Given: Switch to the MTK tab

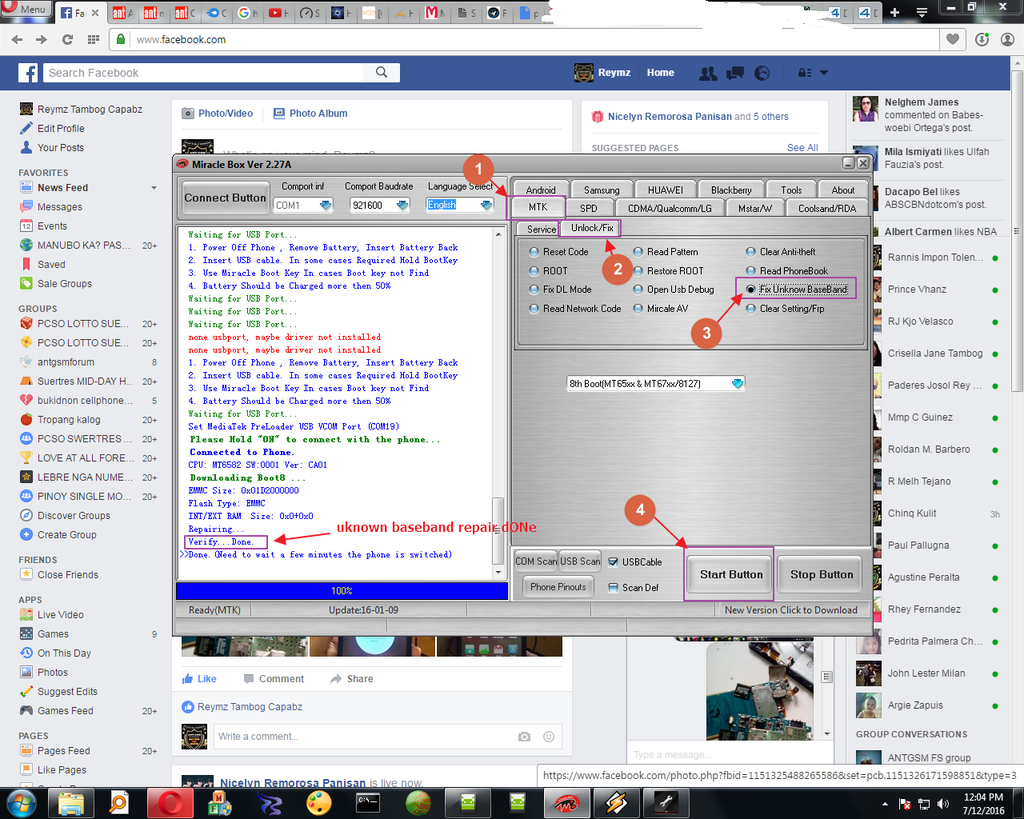Looking at the screenshot, I should coord(538,208).
